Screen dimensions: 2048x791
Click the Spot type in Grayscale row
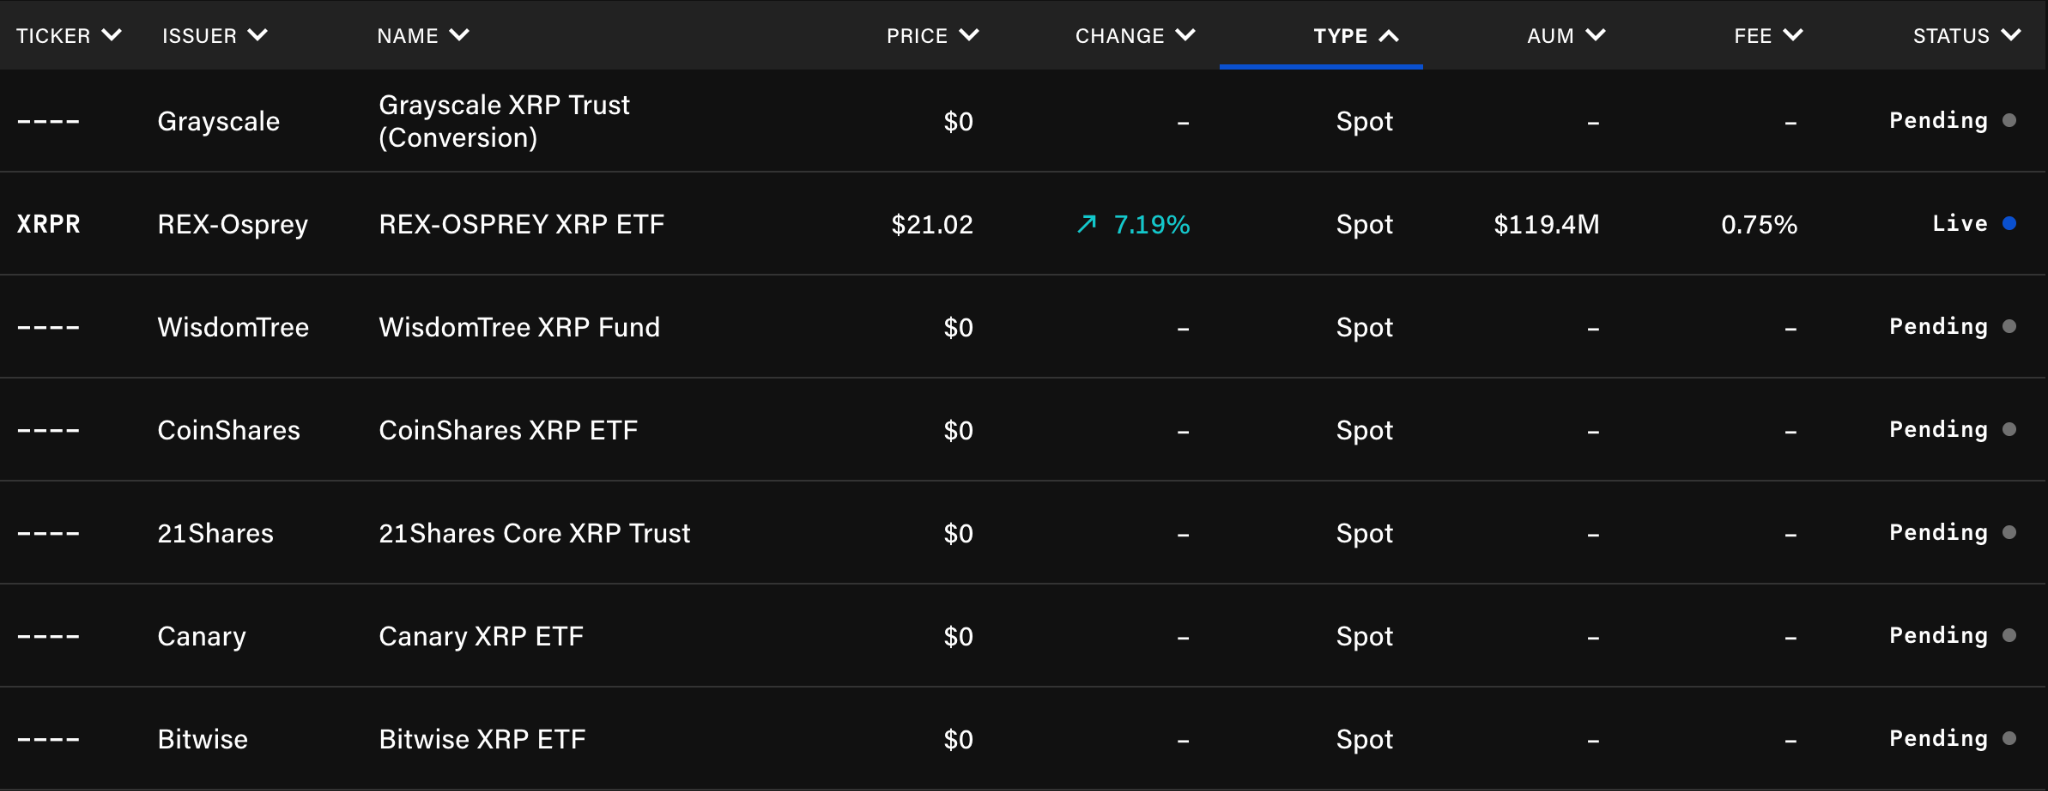(1364, 122)
